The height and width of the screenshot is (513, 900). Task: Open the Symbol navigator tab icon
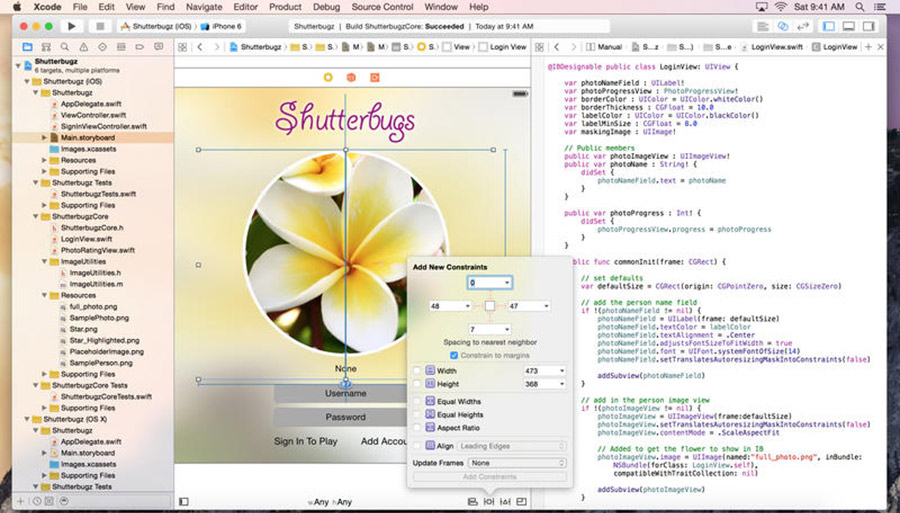coord(46,47)
